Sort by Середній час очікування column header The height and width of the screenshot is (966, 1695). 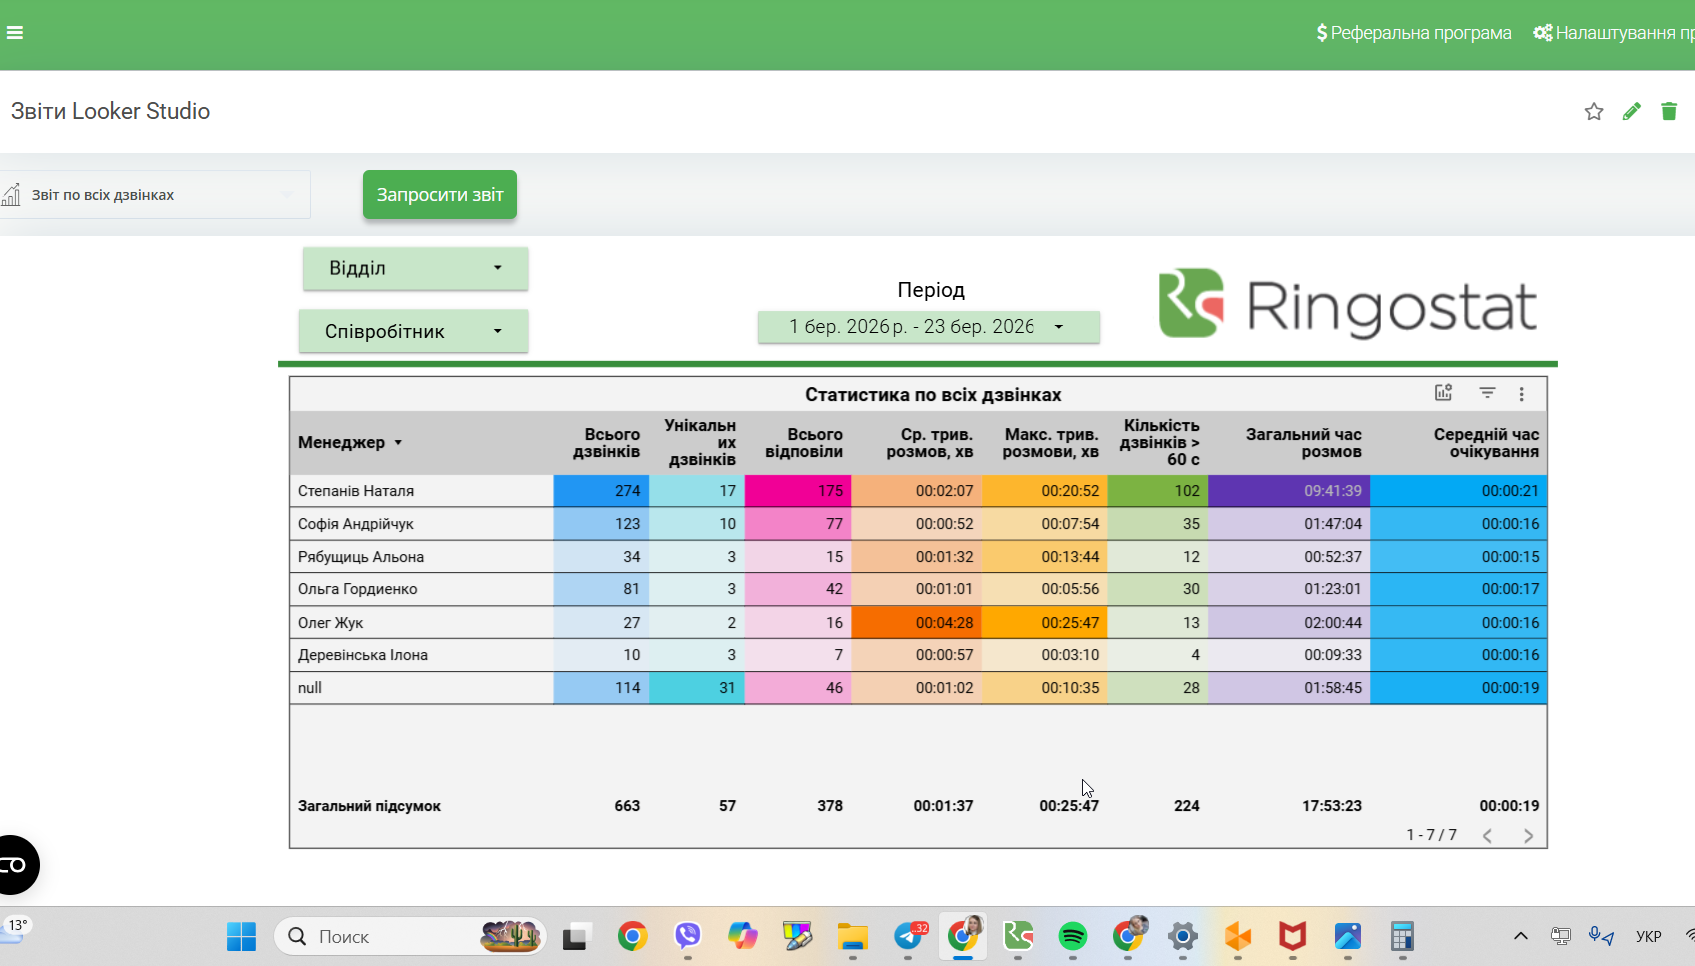click(1486, 443)
